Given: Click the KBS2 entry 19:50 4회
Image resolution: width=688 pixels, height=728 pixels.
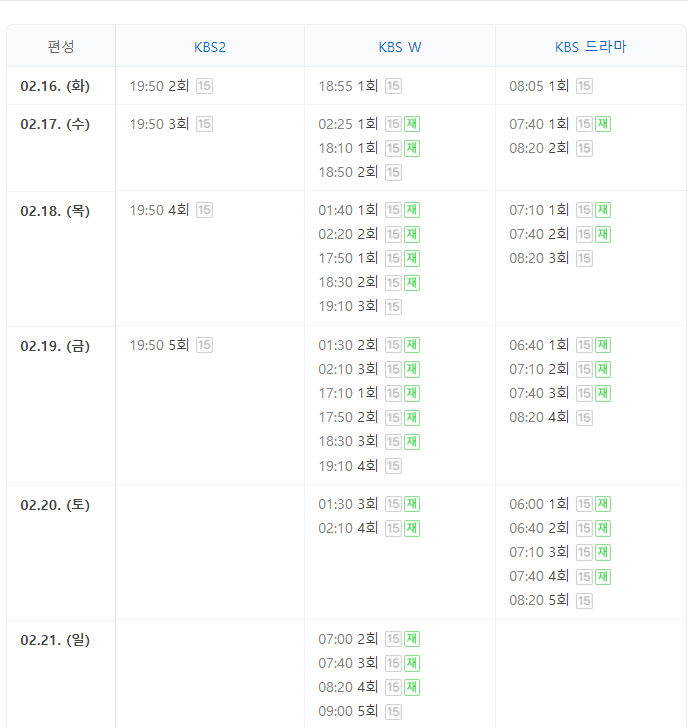Looking at the screenshot, I should (x=159, y=210).
